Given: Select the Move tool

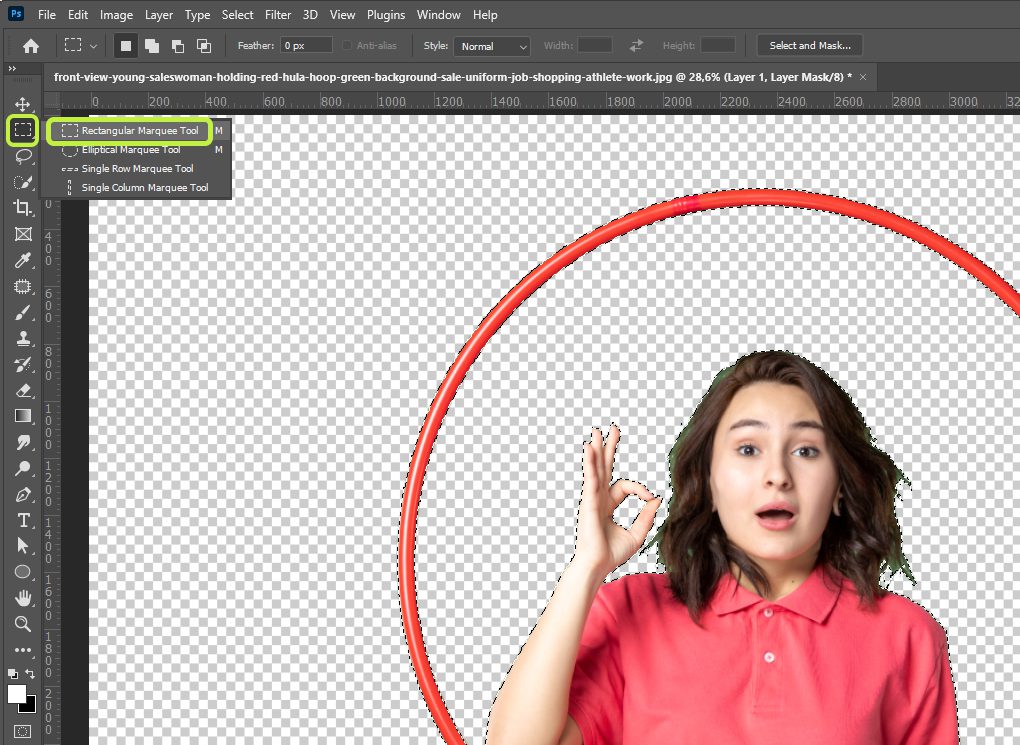Looking at the screenshot, I should [x=23, y=104].
